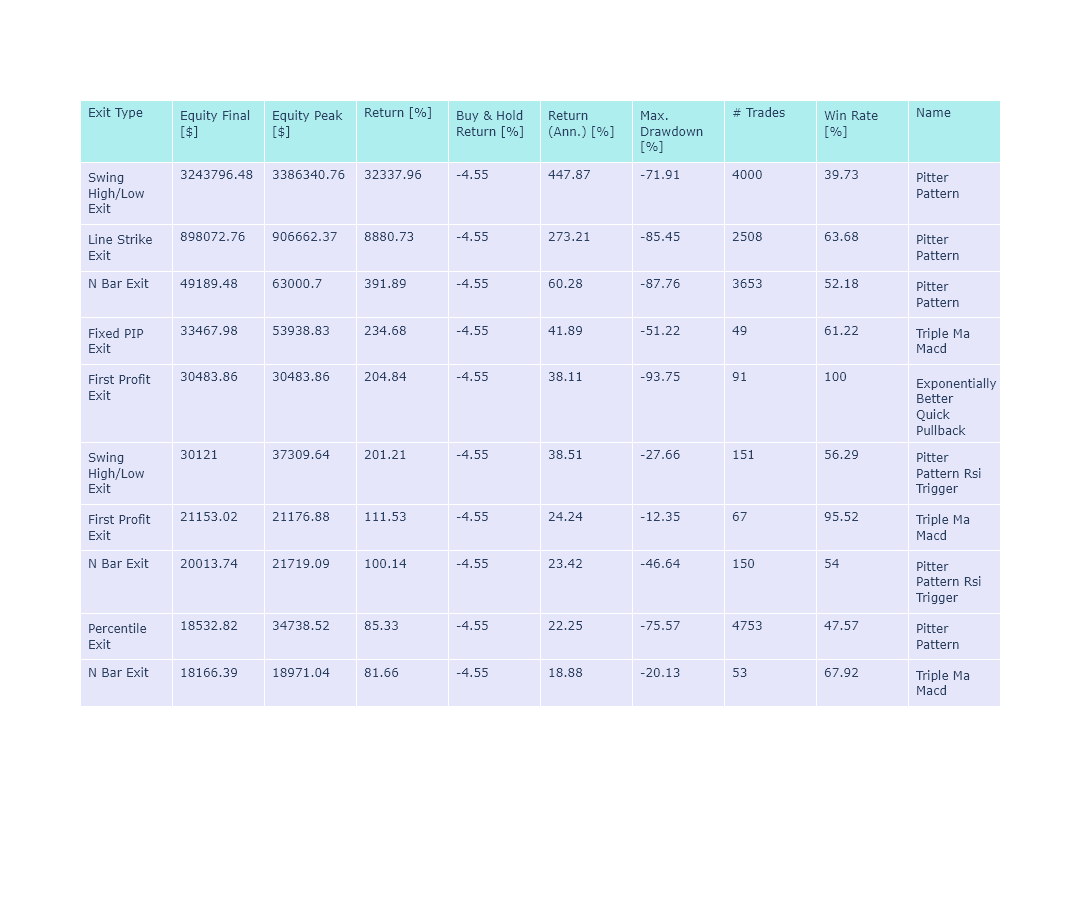Image resolution: width=1080 pixels, height=900 pixels.
Task: Click equity final 30121
Action: click(x=198, y=454)
